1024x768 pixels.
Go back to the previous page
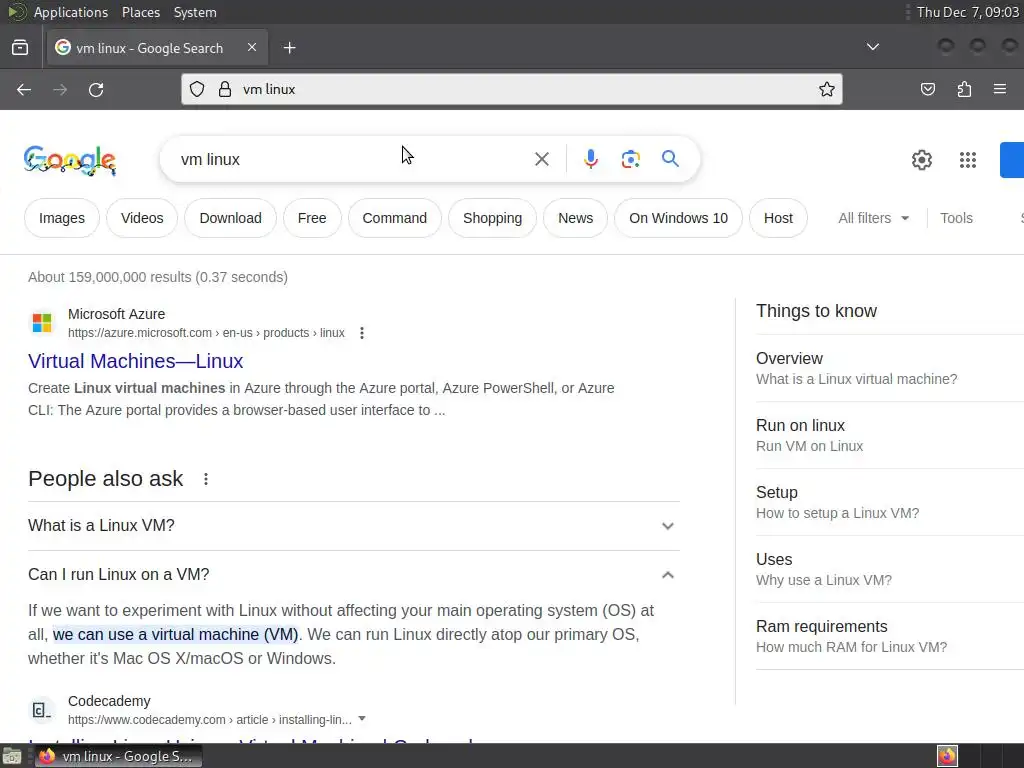(24, 89)
